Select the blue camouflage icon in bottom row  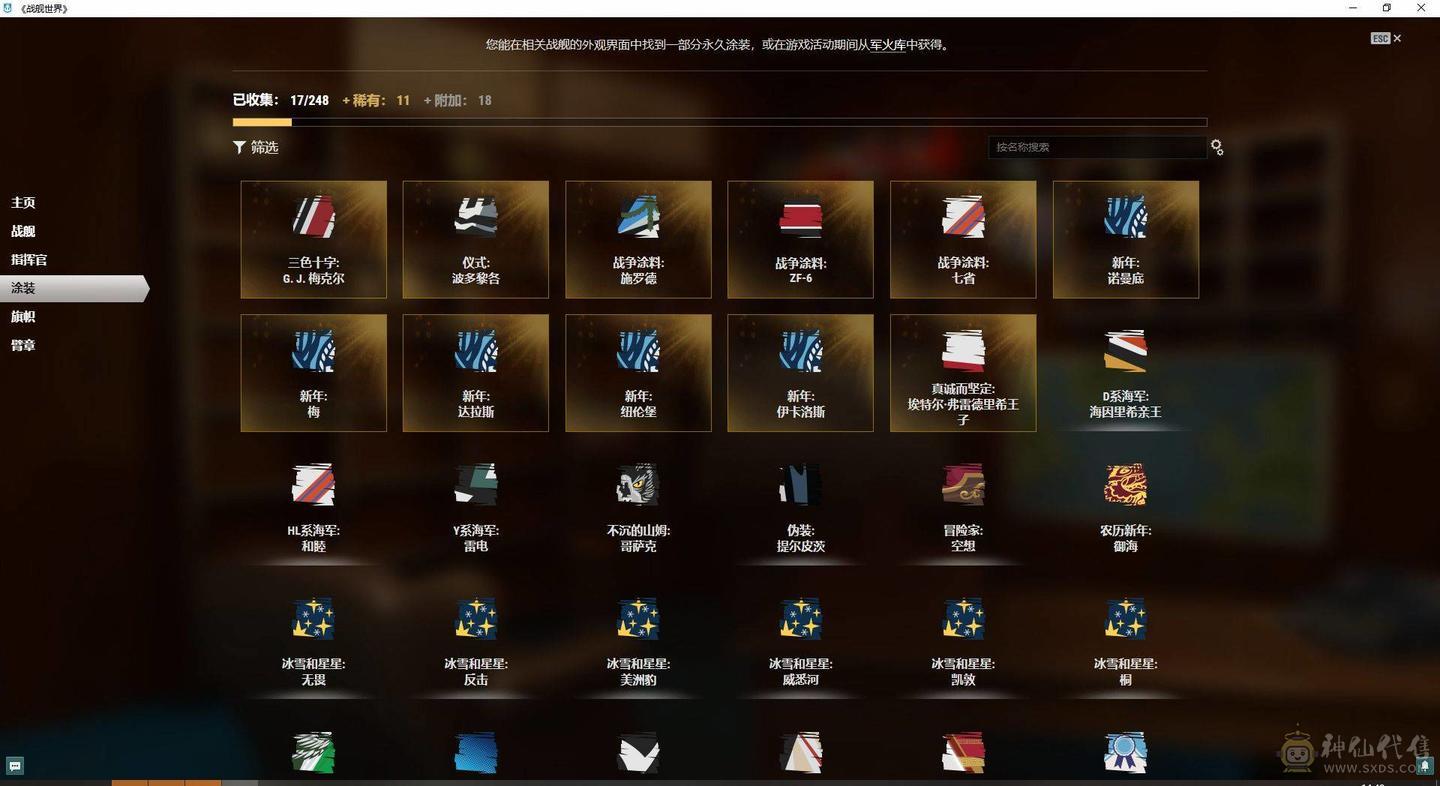476,753
